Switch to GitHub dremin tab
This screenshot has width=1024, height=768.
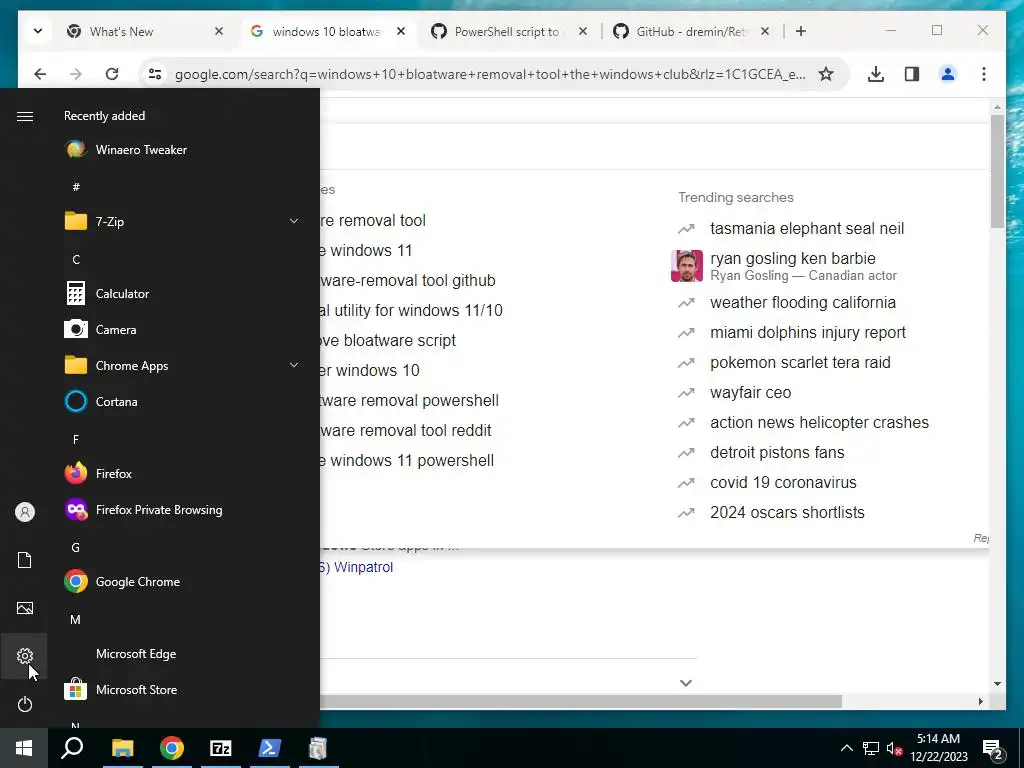point(692,31)
